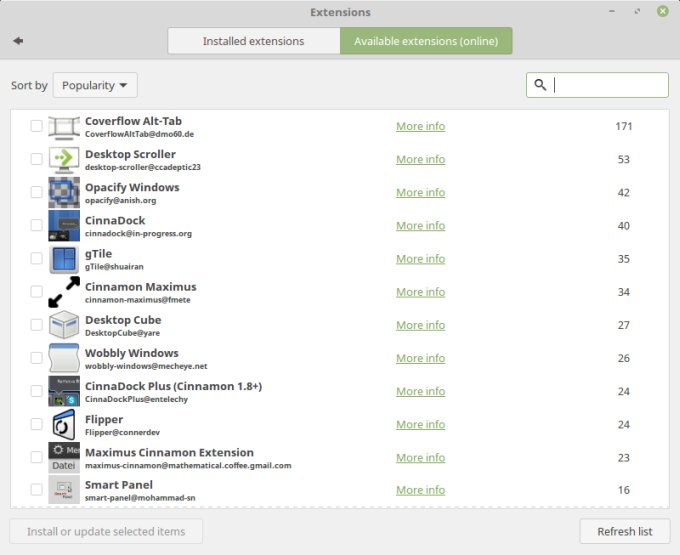Select the Coverflow Alt-Tab title text

(x=133, y=121)
